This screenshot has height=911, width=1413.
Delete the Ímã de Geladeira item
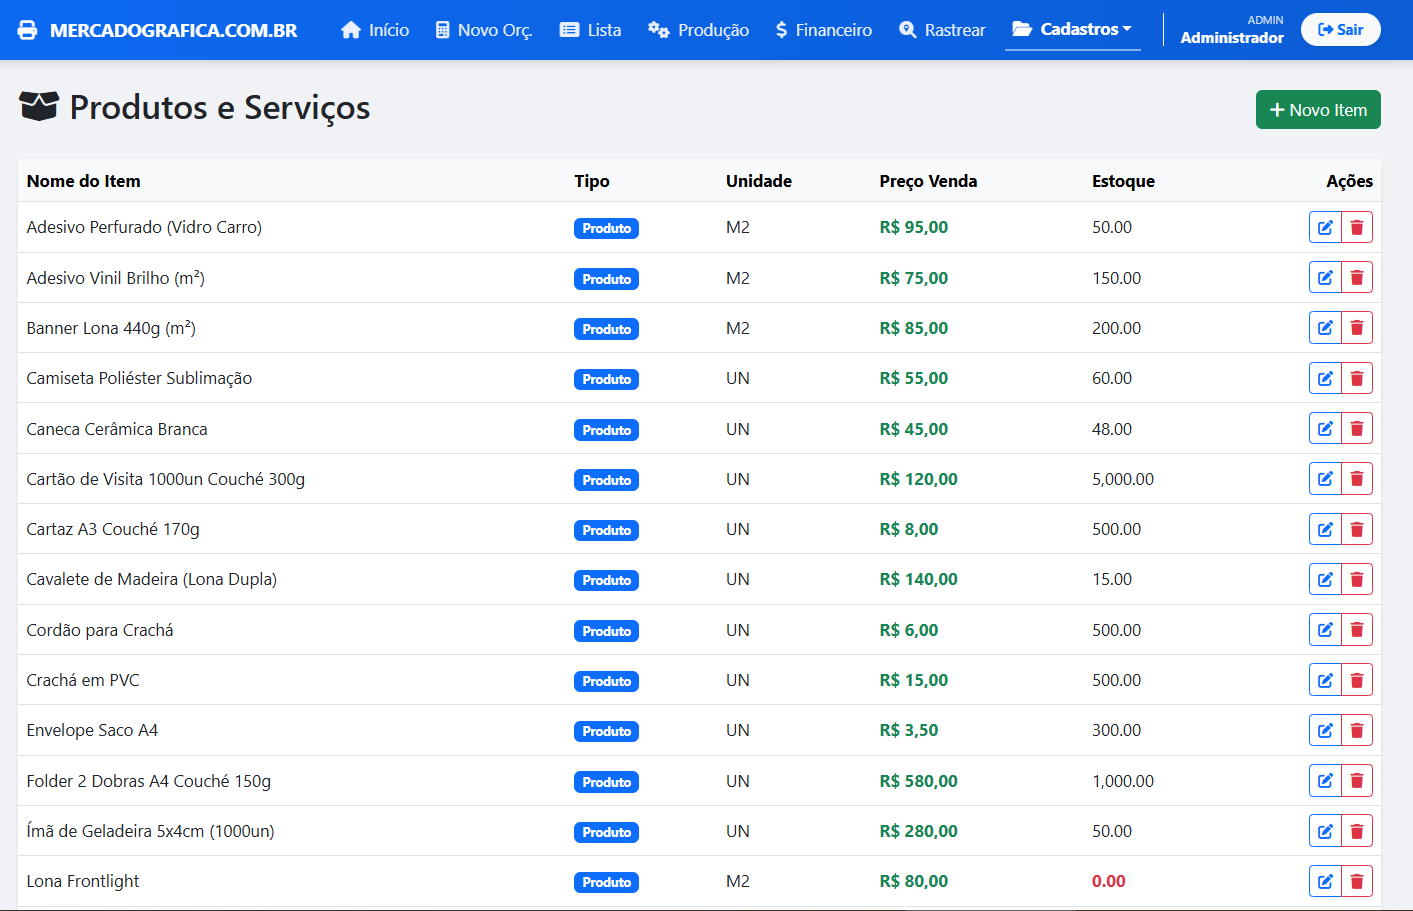(1357, 831)
